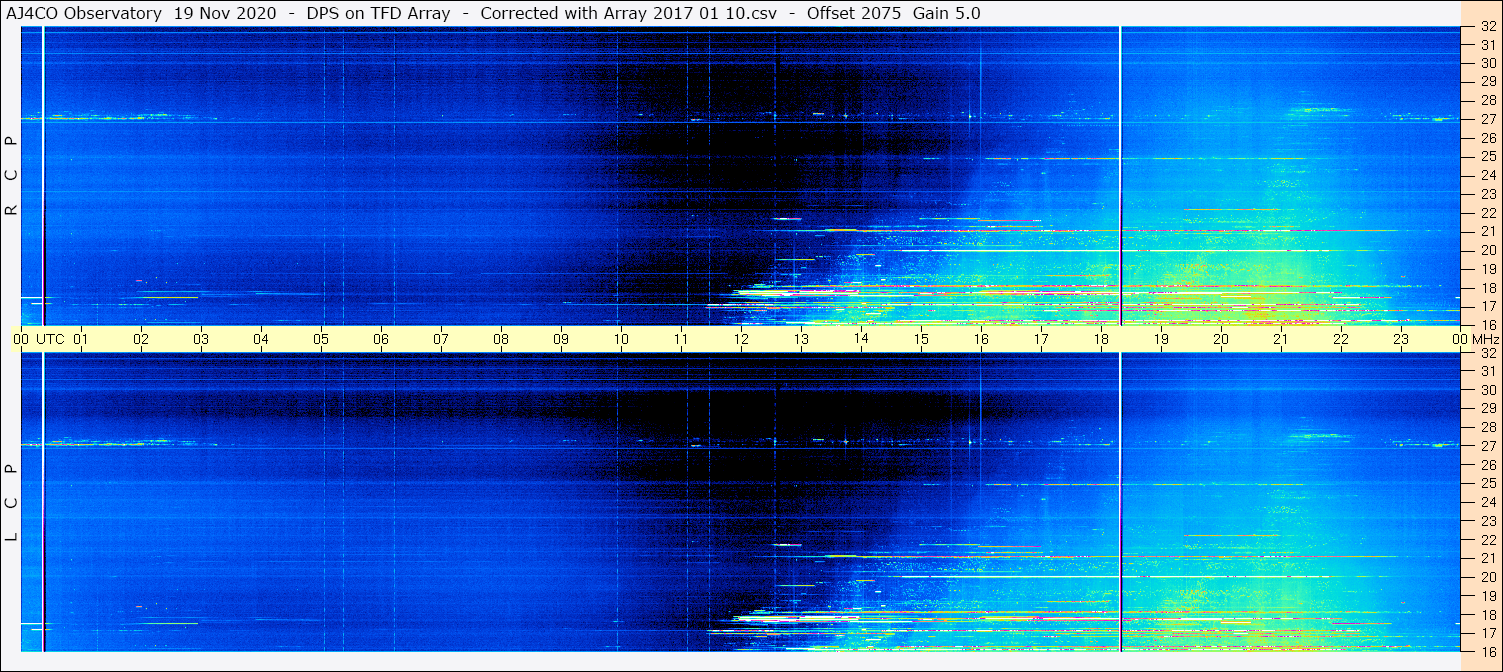Select the 24 MHz label in LCP panel

pos(1487,502)
